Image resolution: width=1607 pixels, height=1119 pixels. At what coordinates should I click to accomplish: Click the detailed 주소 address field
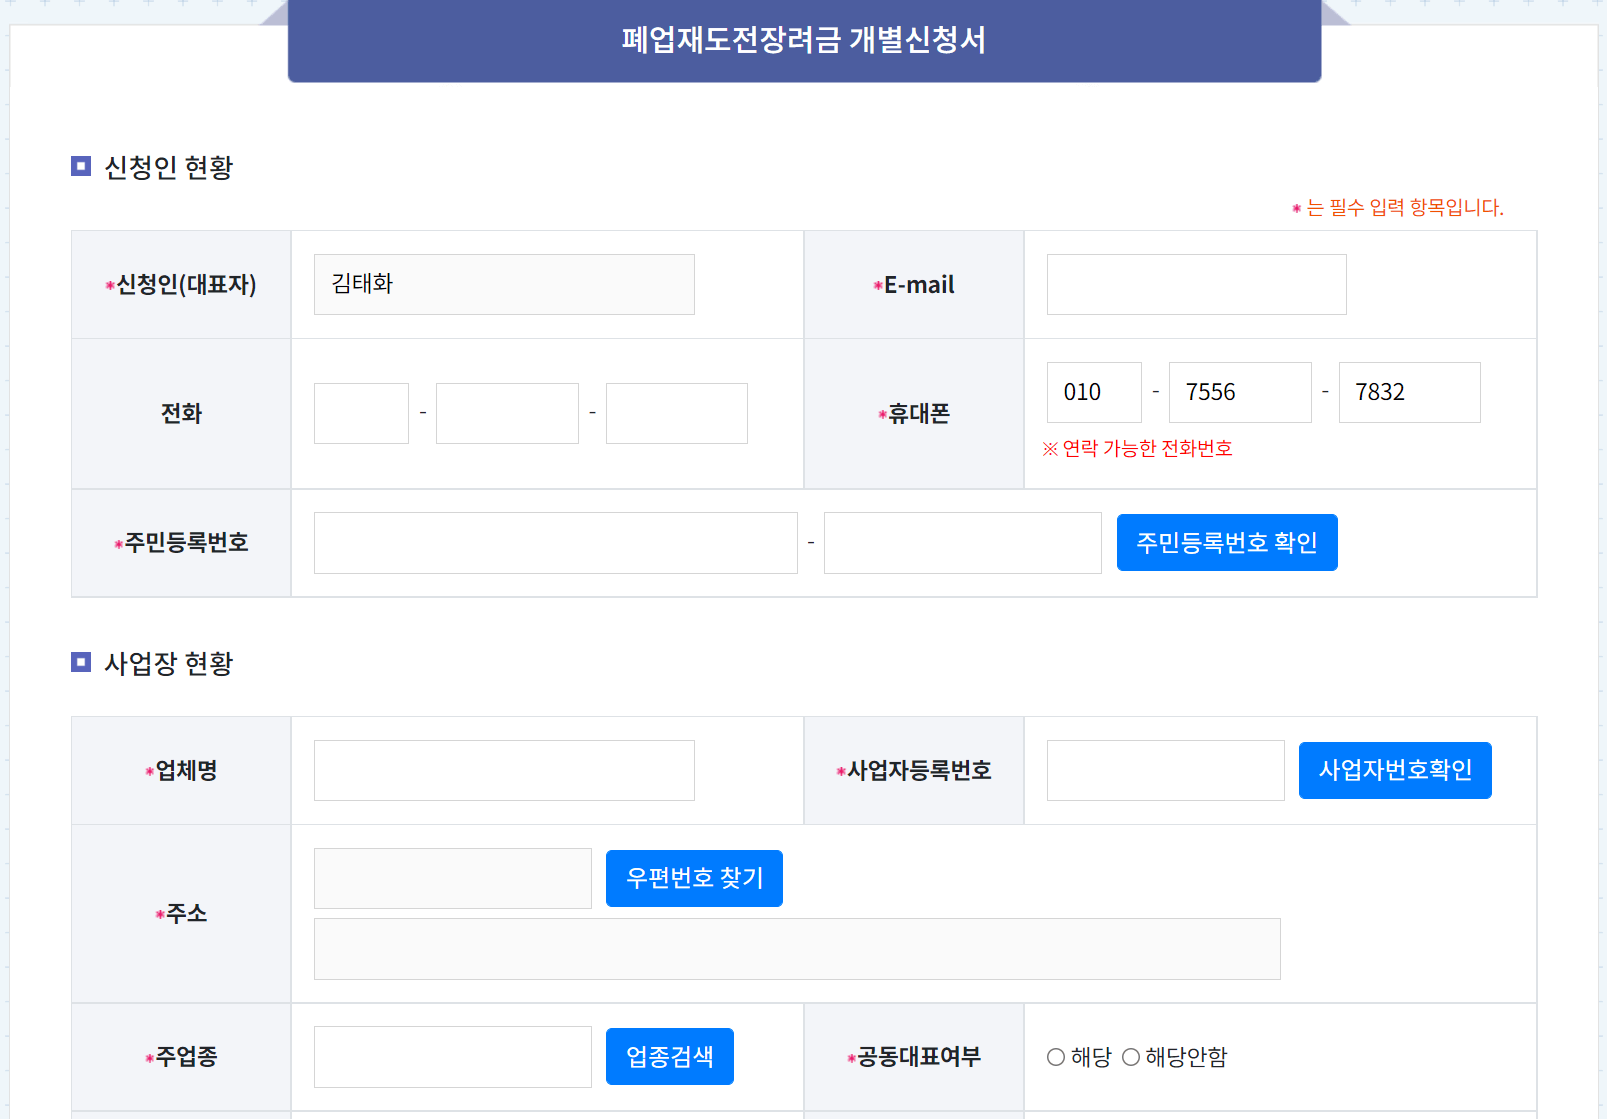click(x=796, y=948)
